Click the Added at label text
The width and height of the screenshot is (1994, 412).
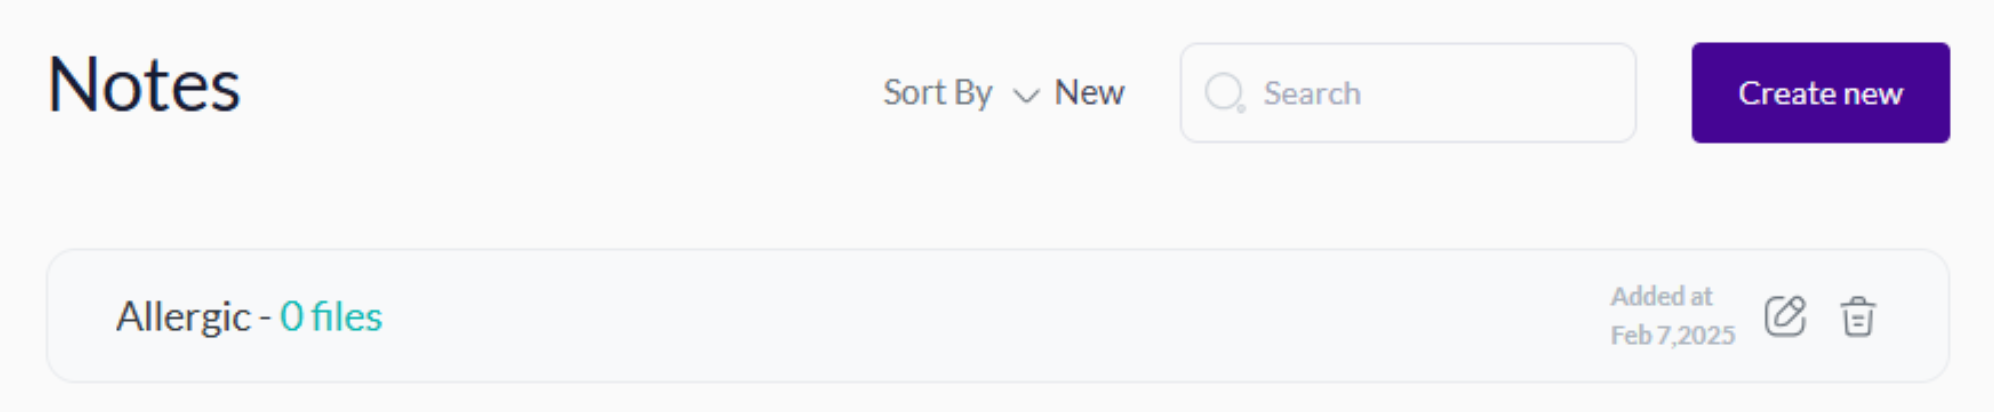pyautogui.click(x=1661, y=297)
